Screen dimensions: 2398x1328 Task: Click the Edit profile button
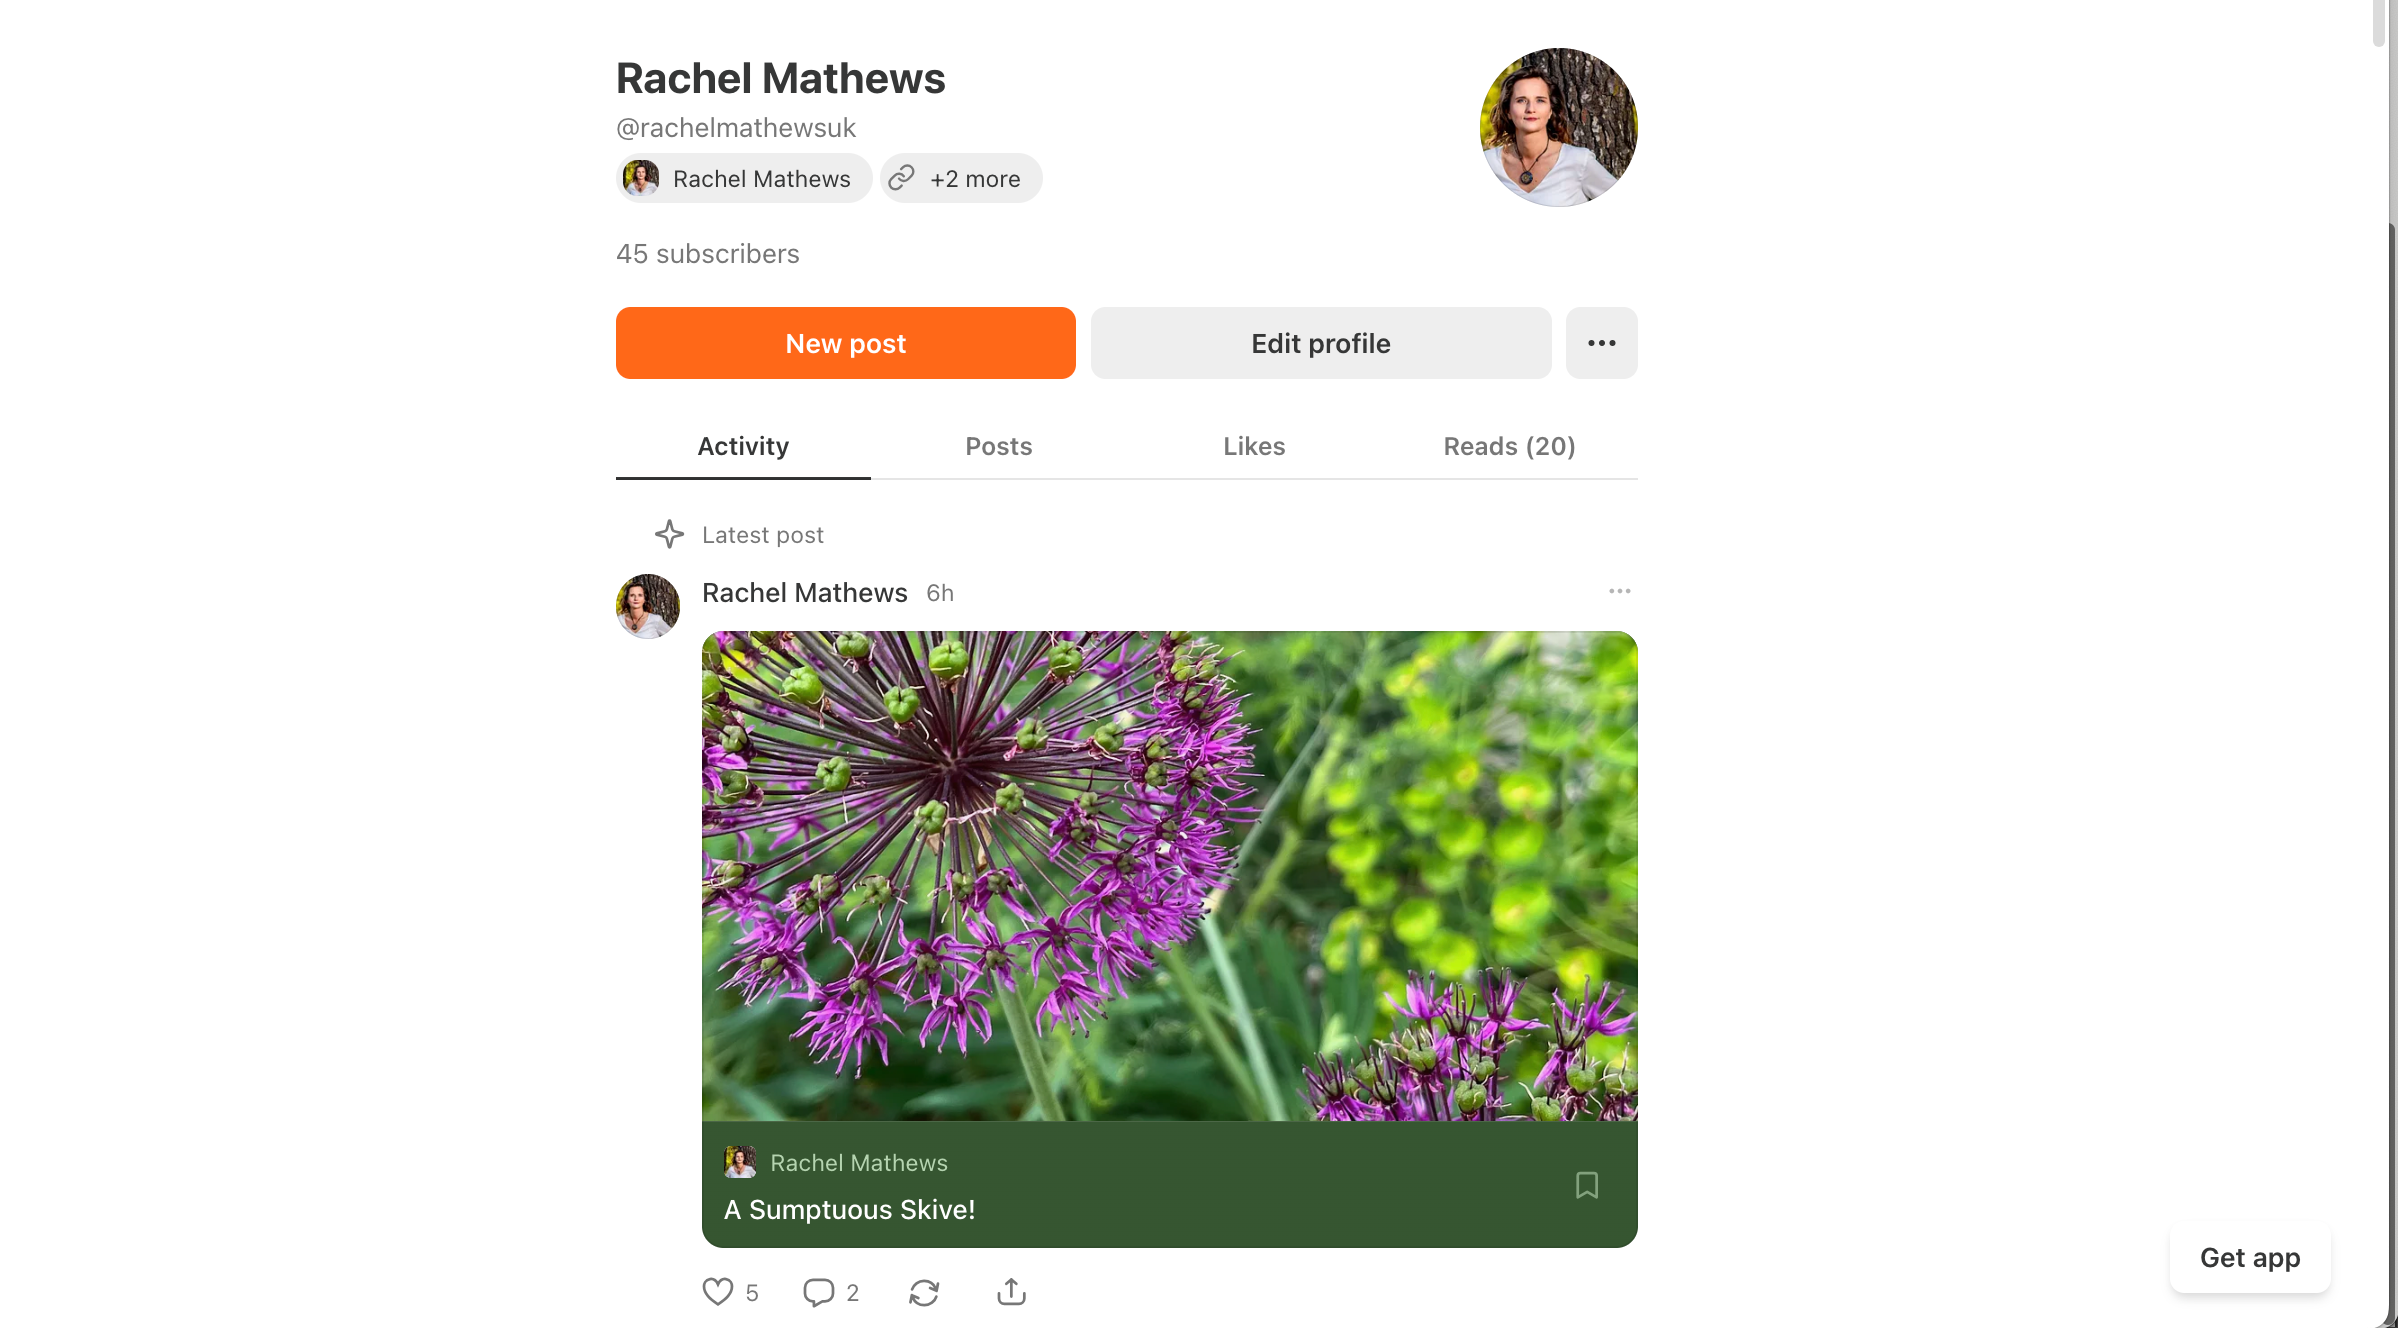tap(1321, 343)
